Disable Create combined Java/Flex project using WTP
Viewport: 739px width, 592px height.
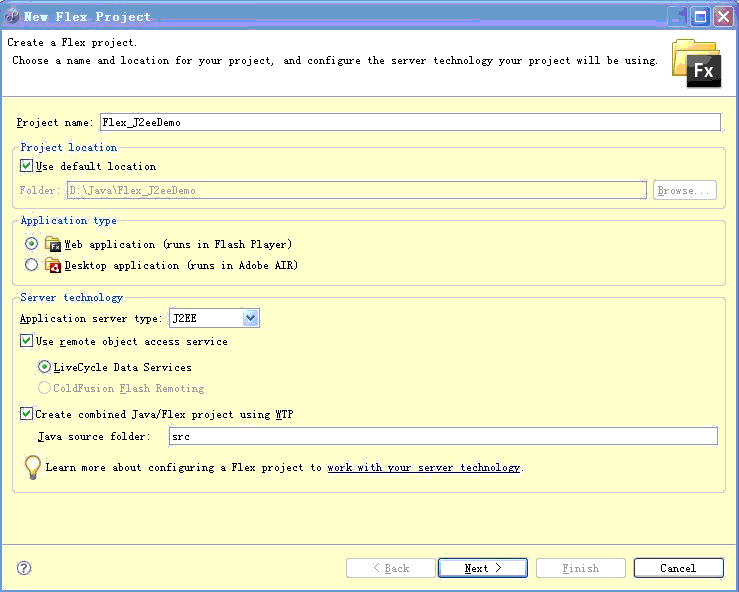pyautogui.click(x=26, y=414)
